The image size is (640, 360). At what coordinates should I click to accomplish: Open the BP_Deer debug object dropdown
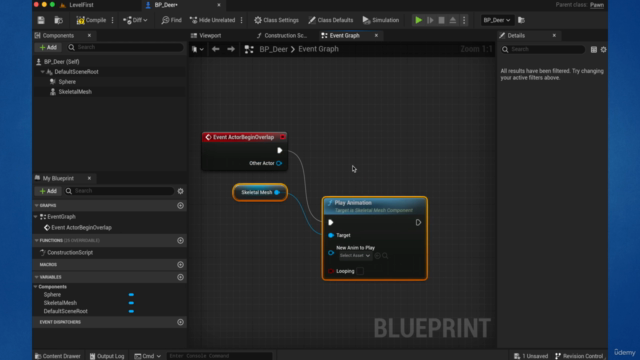[x=496, y=20]
